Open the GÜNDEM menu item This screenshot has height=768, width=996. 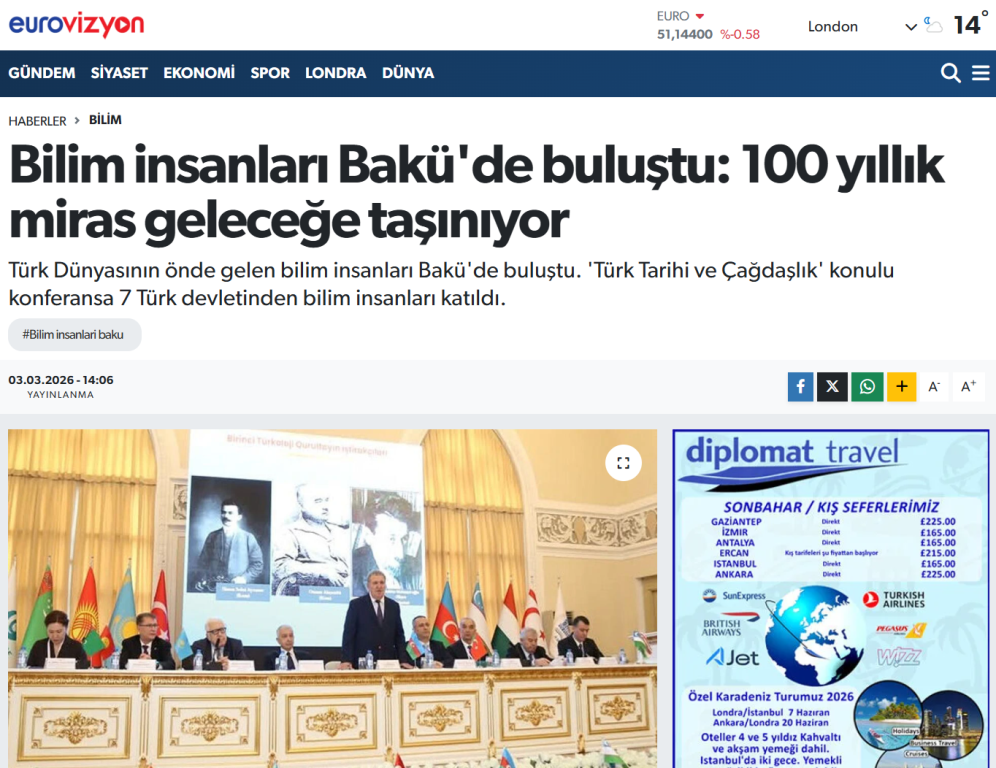[42, 73]
